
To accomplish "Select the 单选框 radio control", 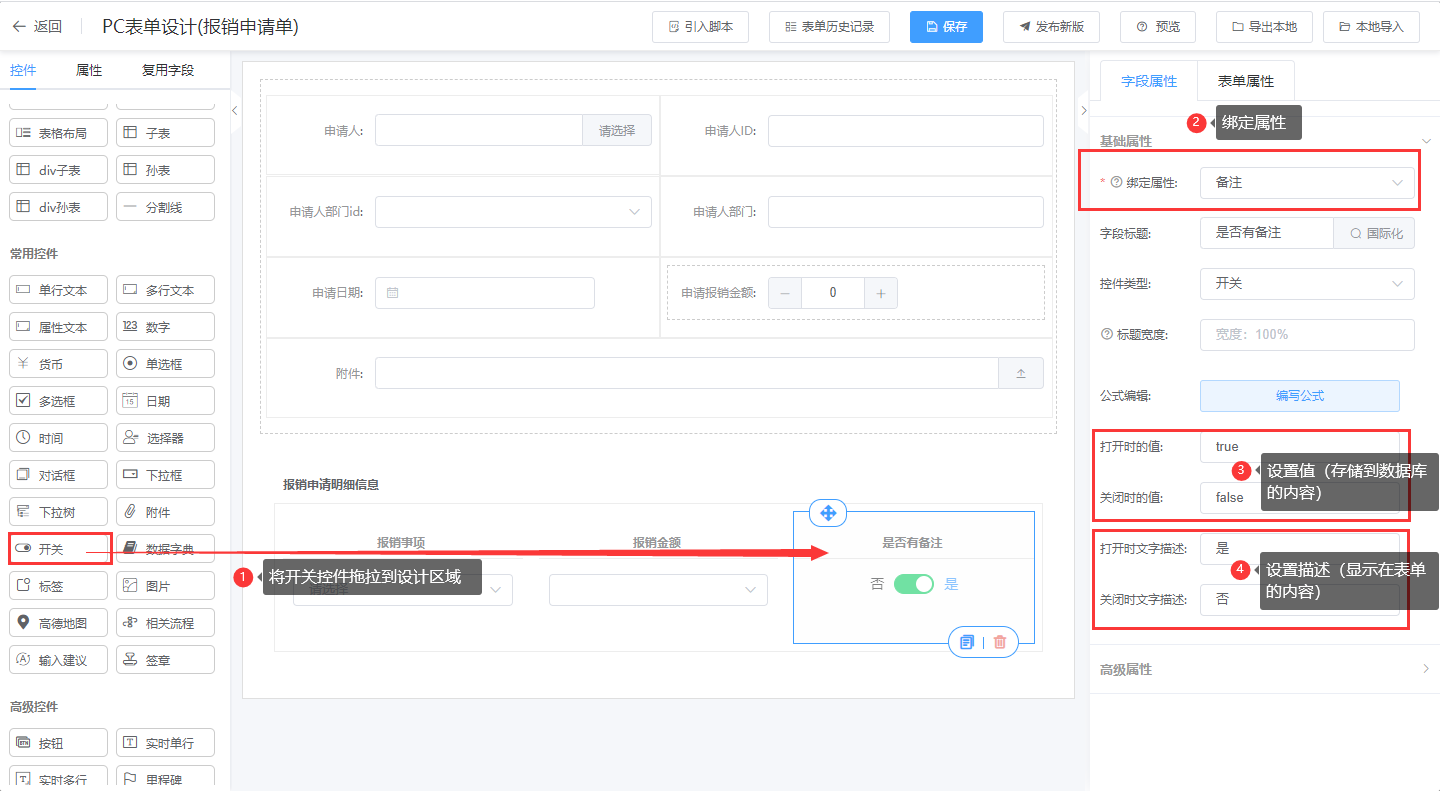I will coord(165,364).
